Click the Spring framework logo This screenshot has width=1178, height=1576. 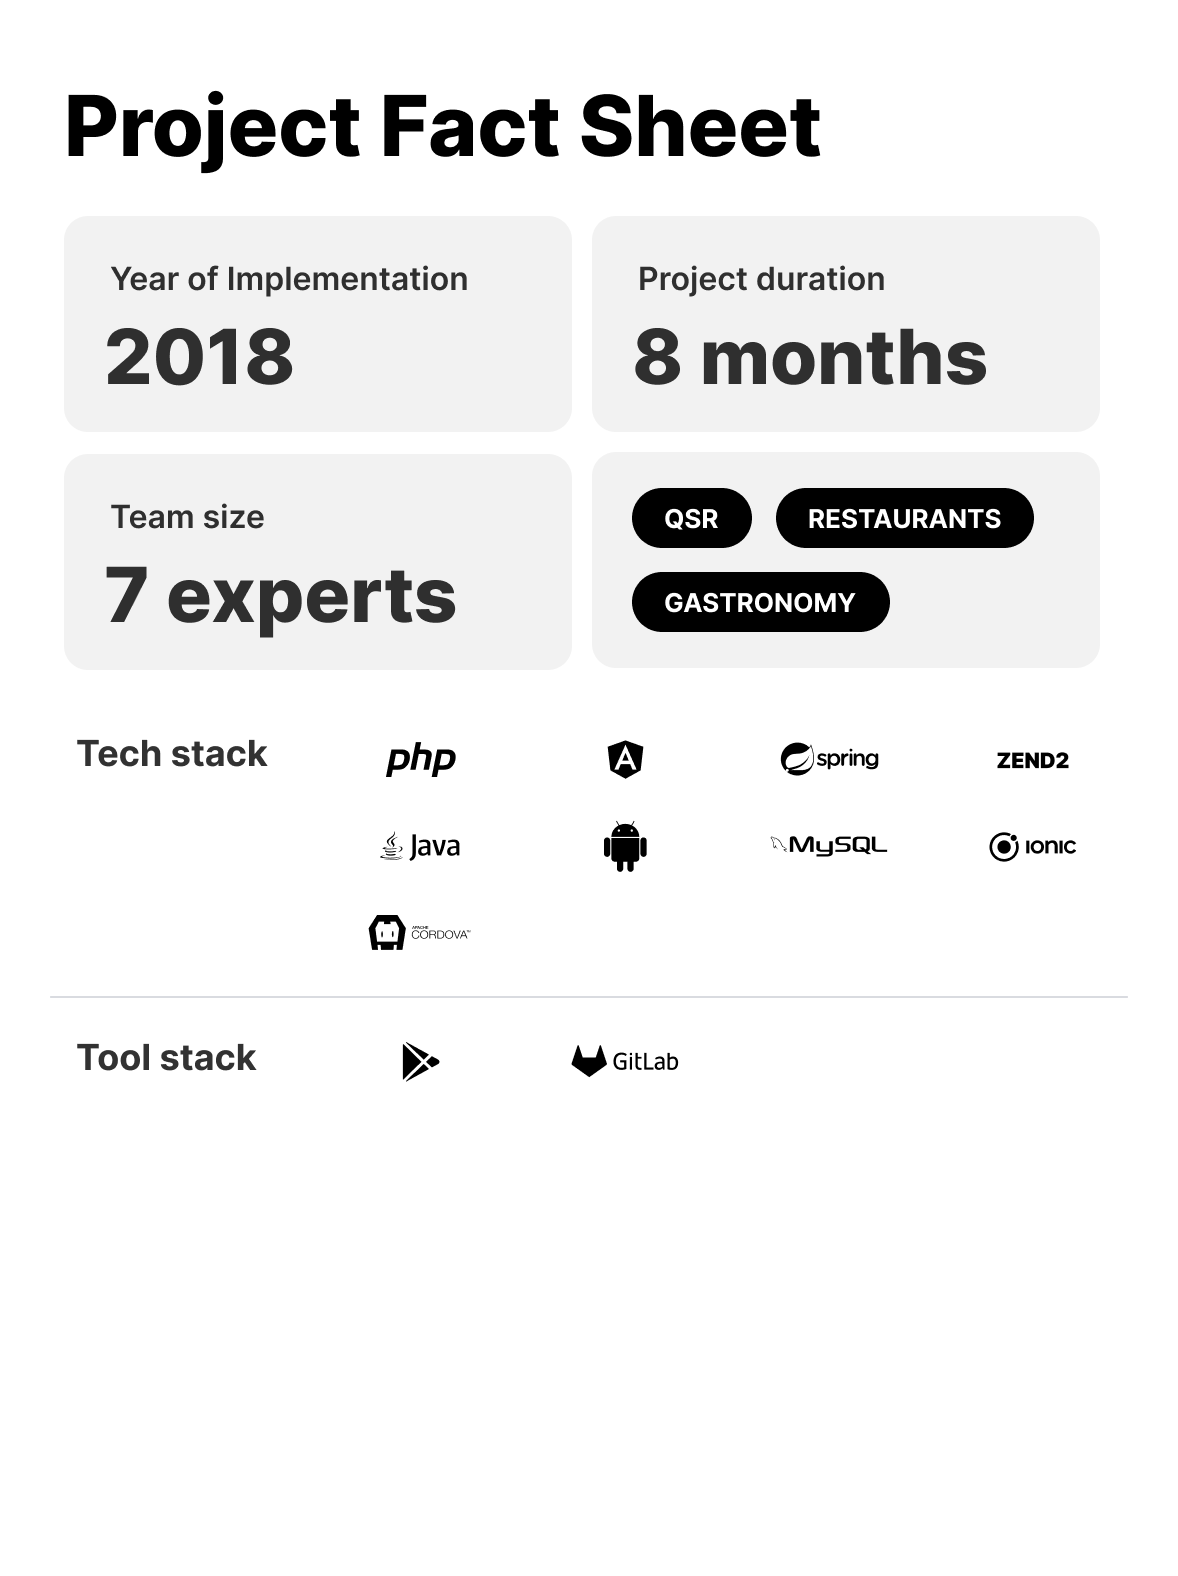point(829,759)
